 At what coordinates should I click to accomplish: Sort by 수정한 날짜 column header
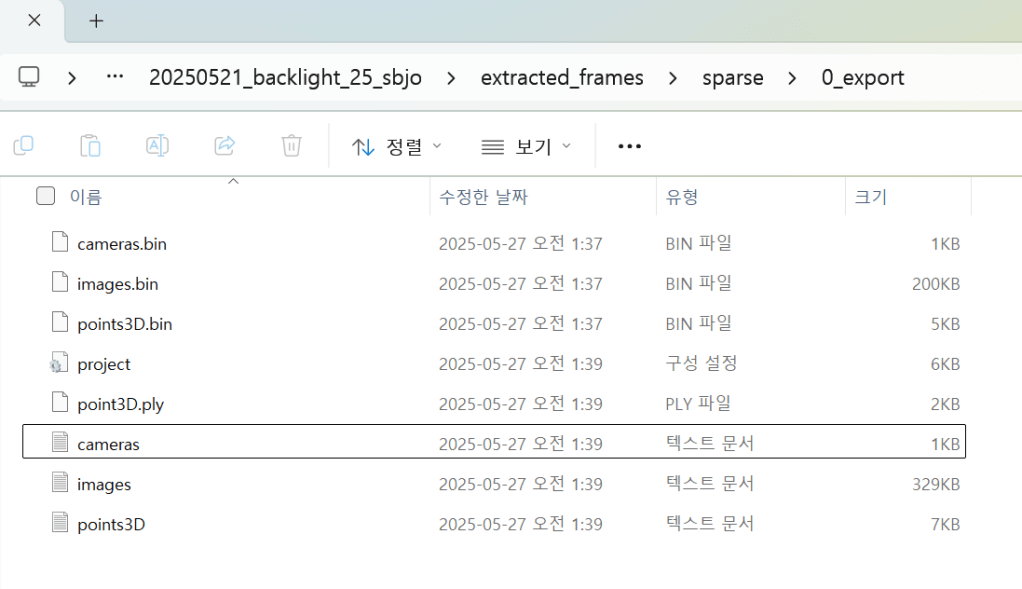pyautogui.click(x=483, y=197)
